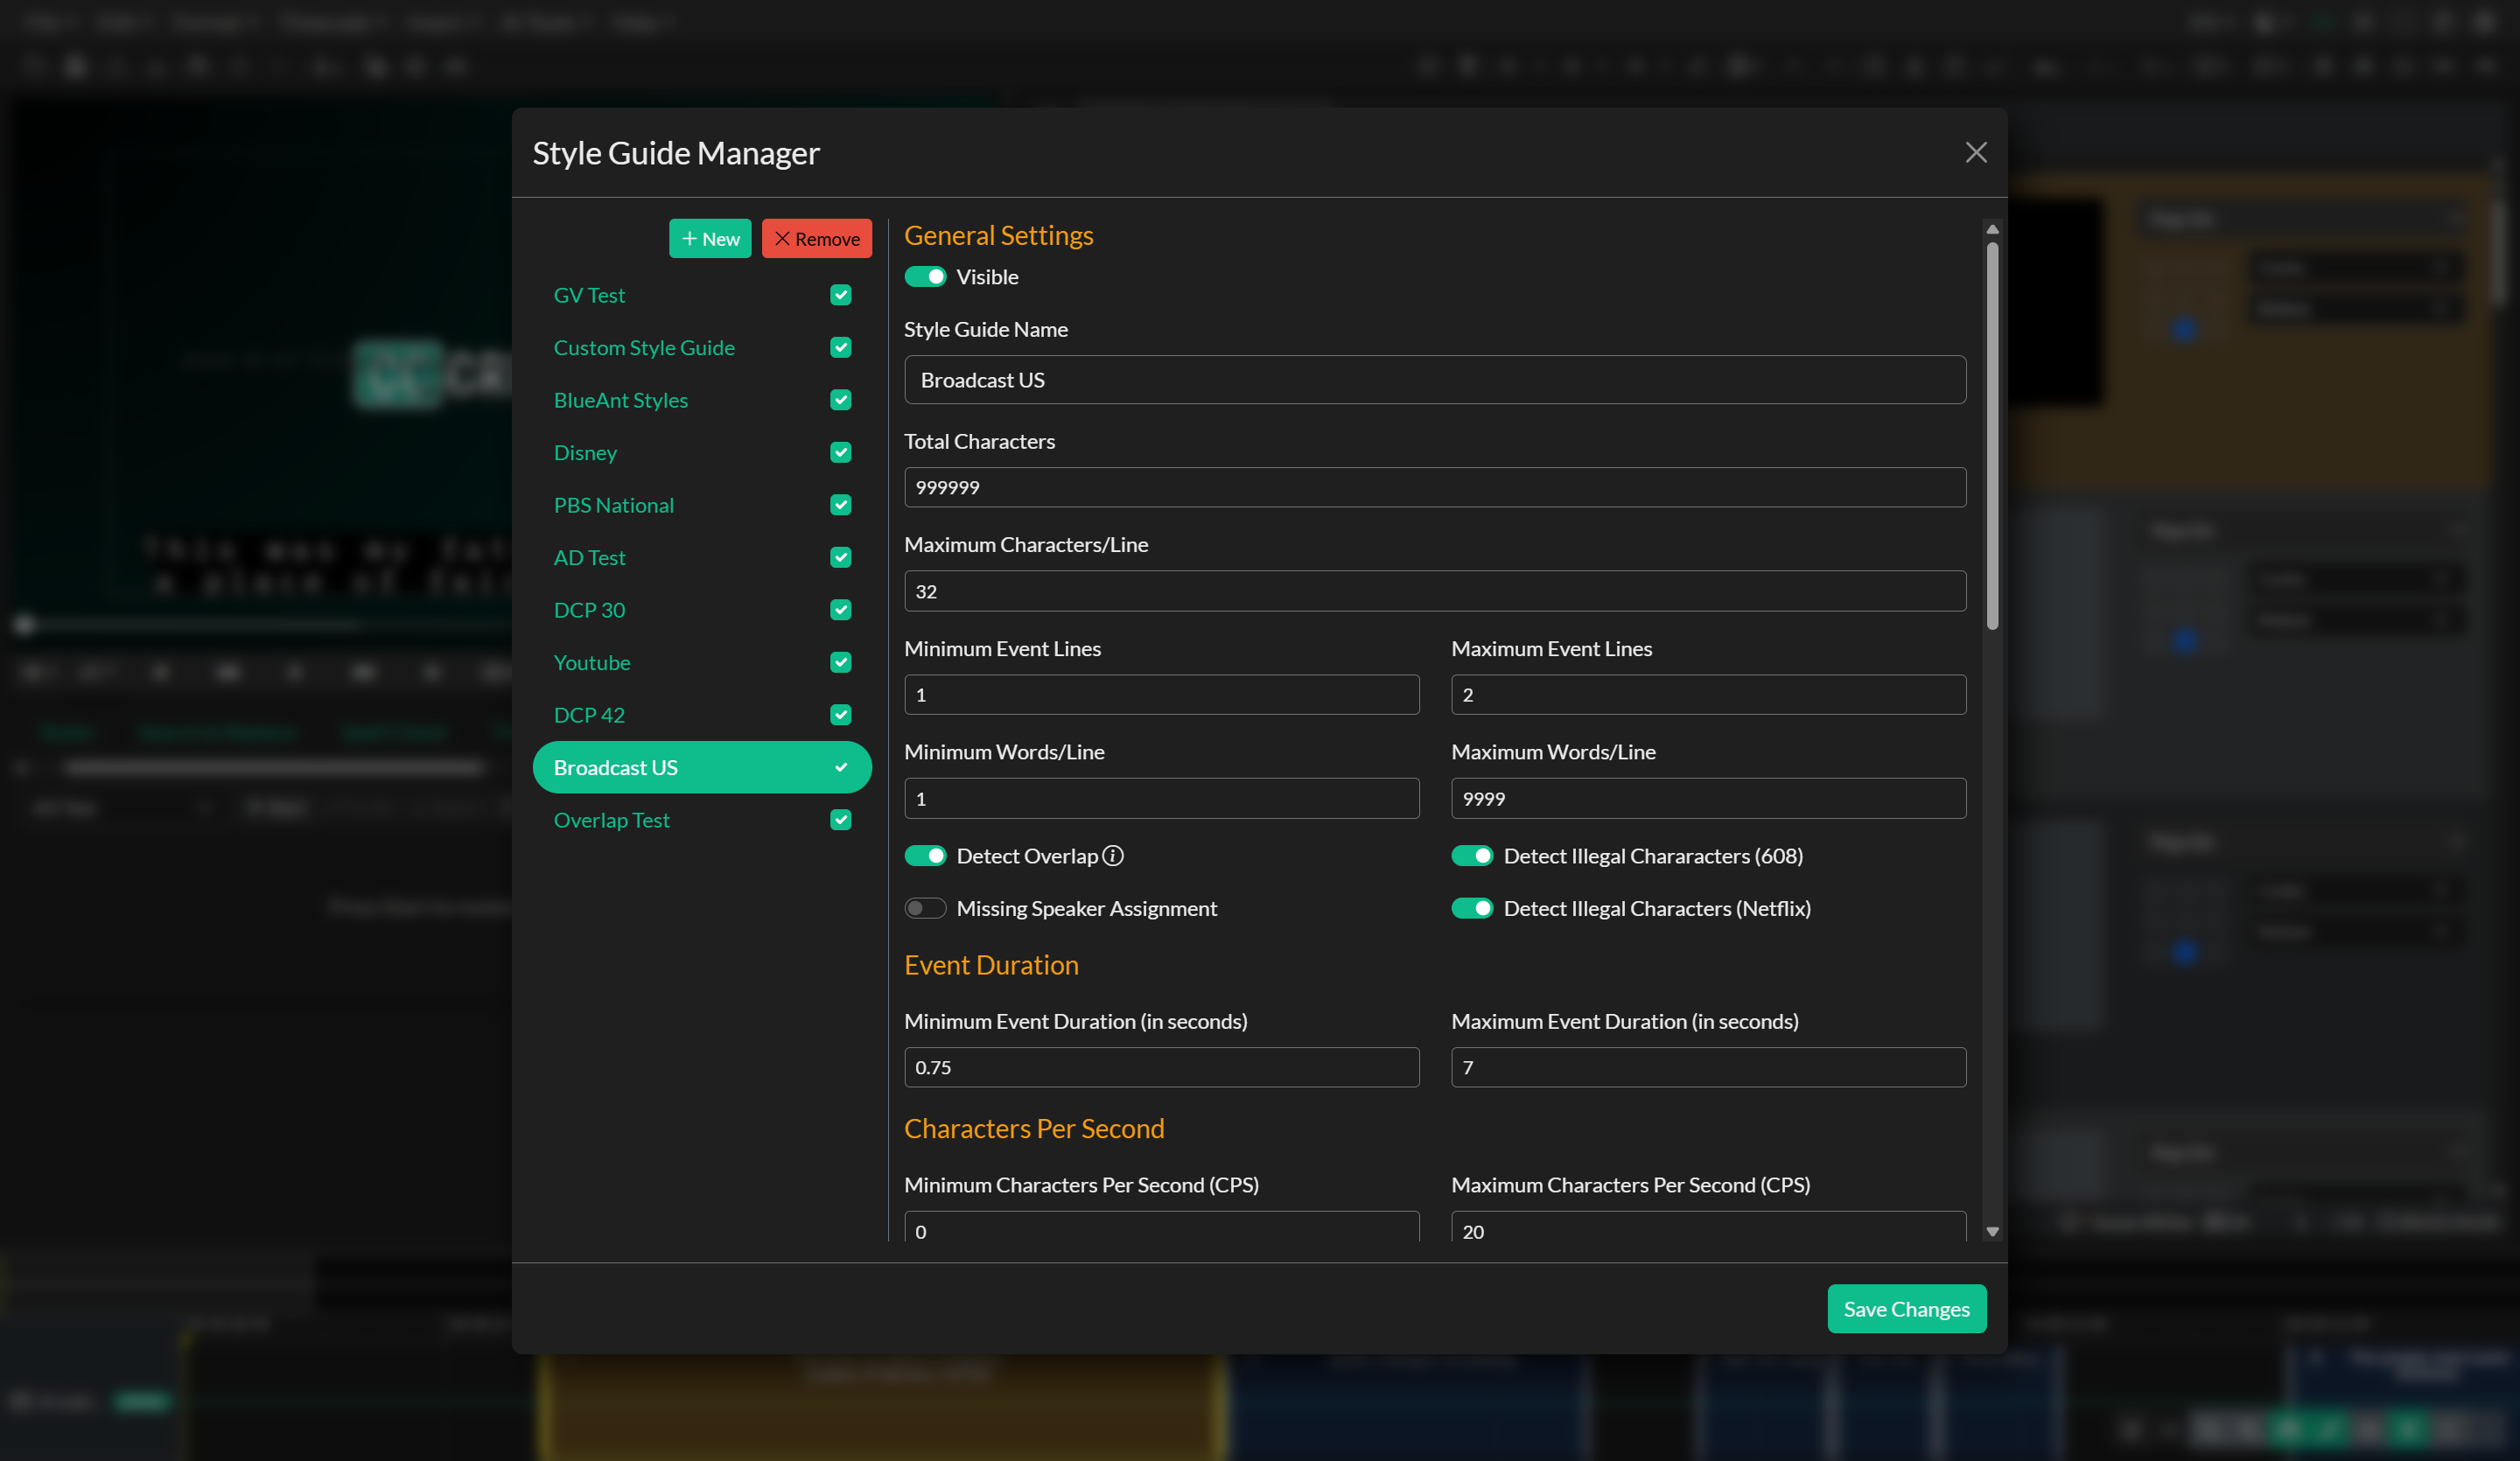Uncheck the Disney checkbox
This screenshot has height=1461, width=2520.
click(840, 453)
